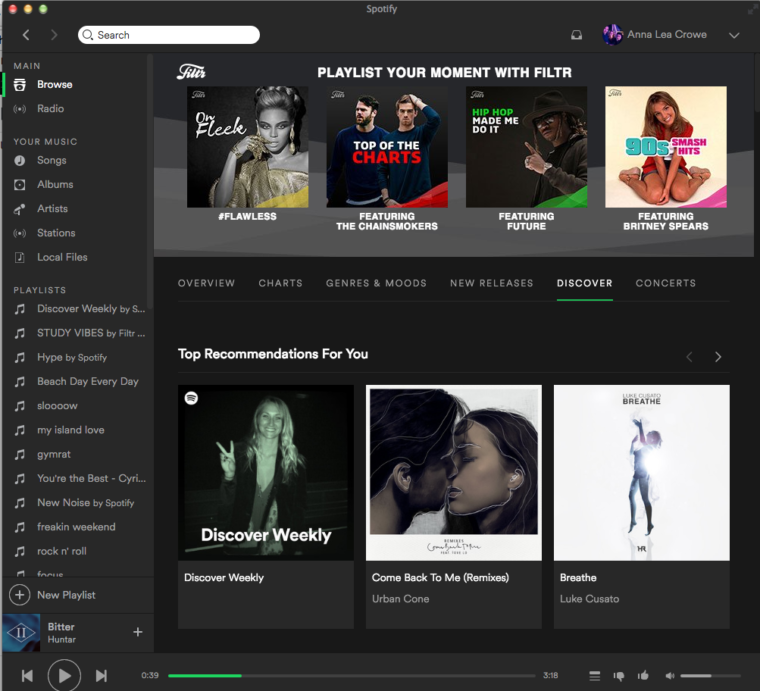Switch to the Overview tab
This screenshot has height=691, width=760.
coord(206,283)
